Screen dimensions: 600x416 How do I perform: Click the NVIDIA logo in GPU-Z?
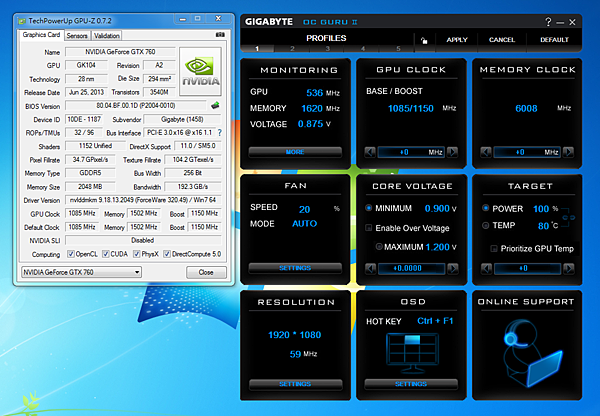(x=200, y=71)
